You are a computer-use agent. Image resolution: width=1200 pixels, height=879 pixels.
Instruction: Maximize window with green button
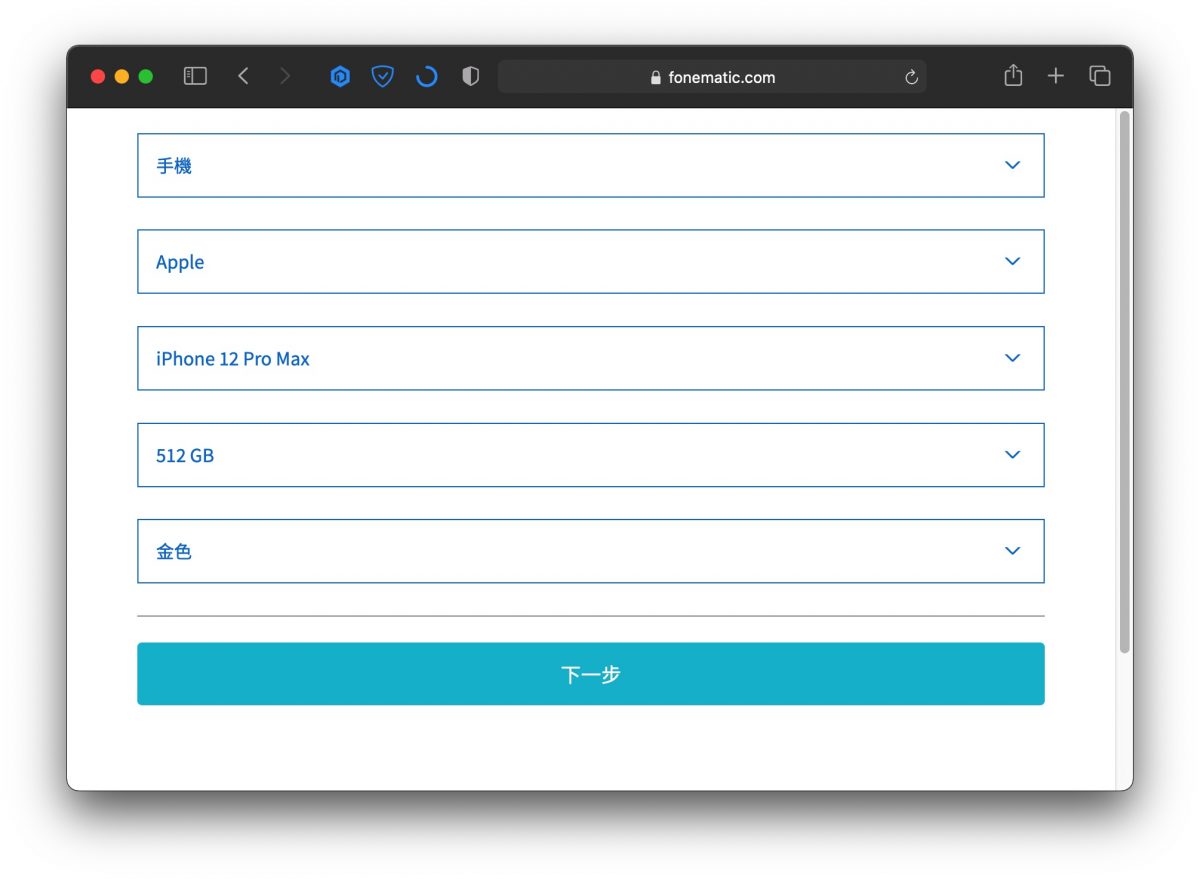[x=146, y=77]
